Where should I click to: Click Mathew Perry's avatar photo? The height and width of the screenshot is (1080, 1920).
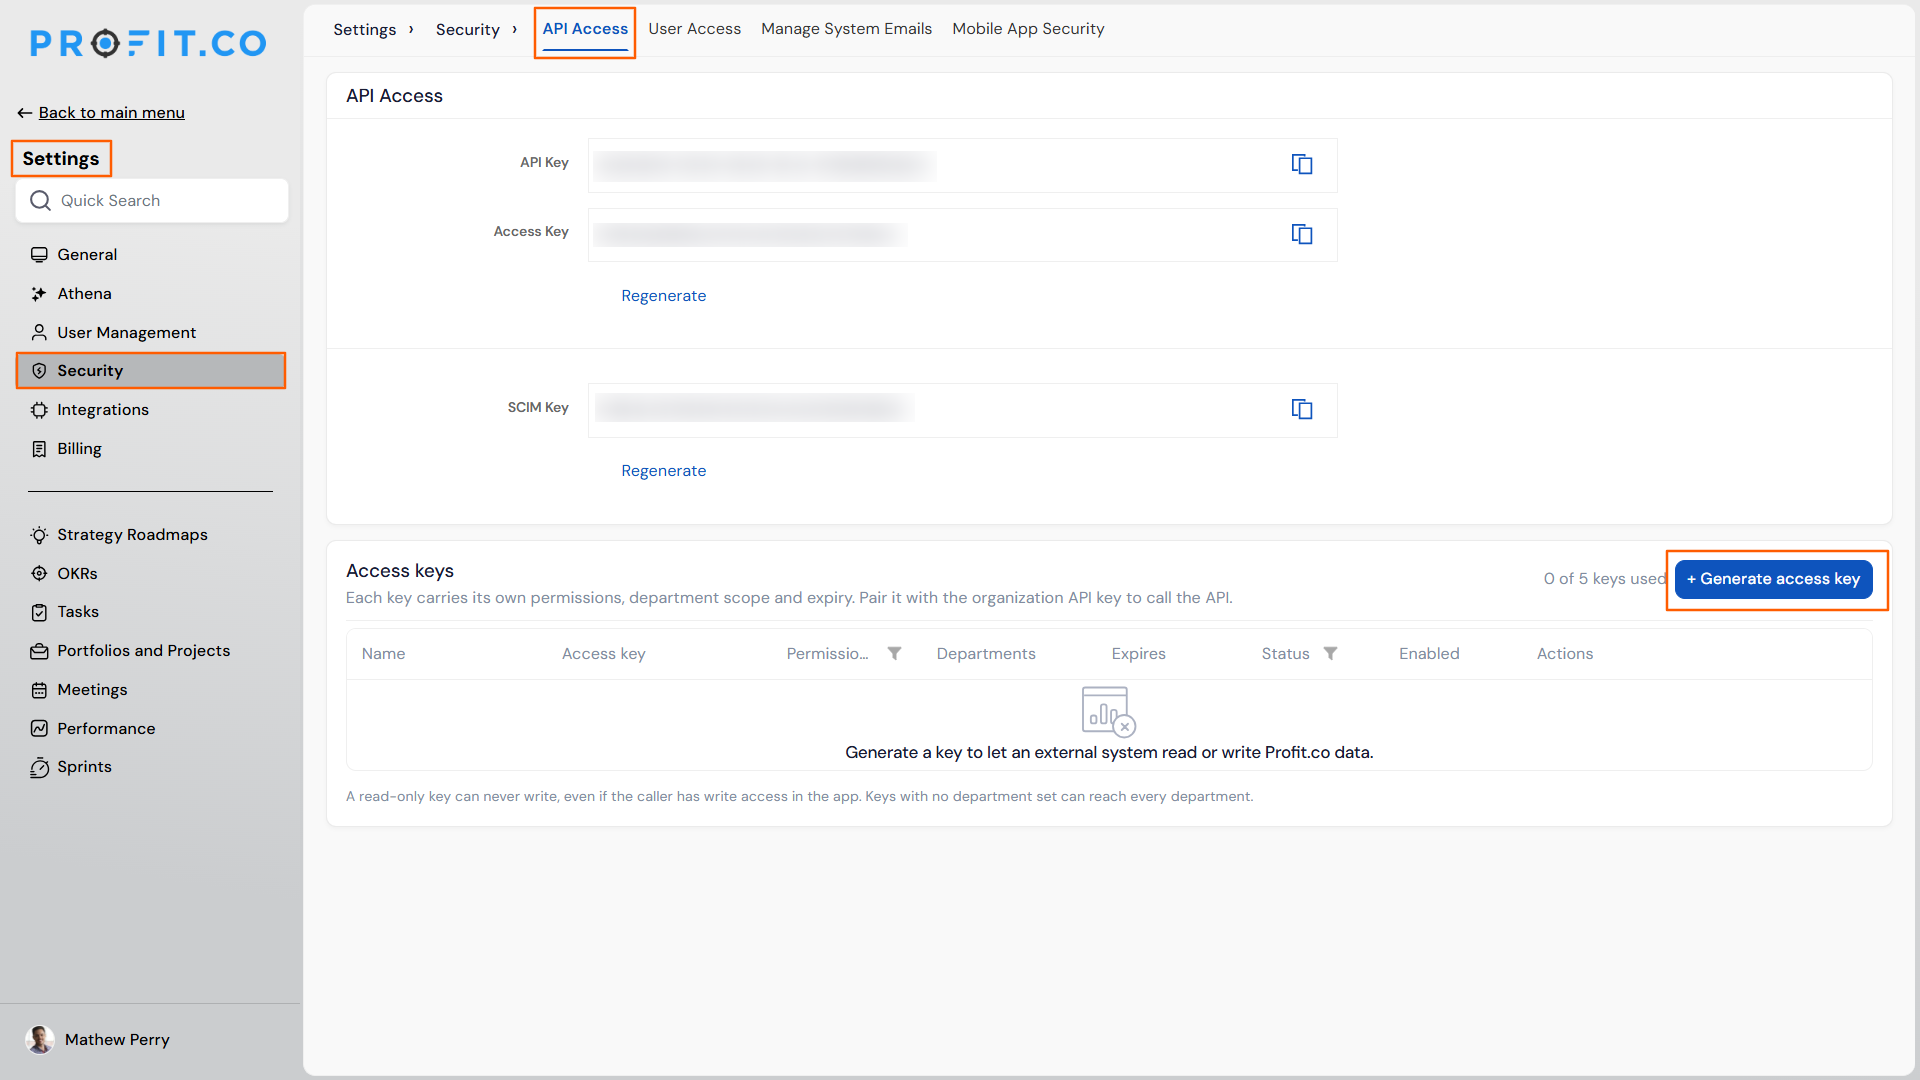(40, 1040)
